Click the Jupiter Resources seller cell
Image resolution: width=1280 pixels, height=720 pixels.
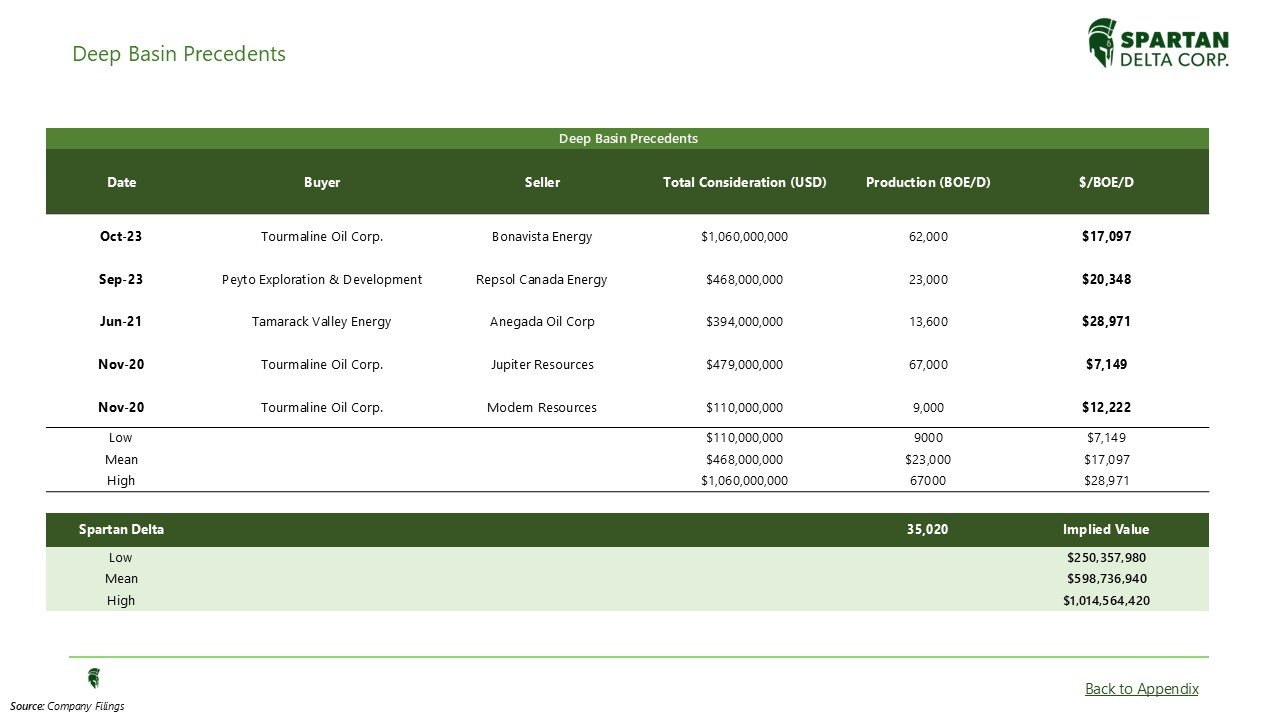pyautogui.click(x=542, y=365)
